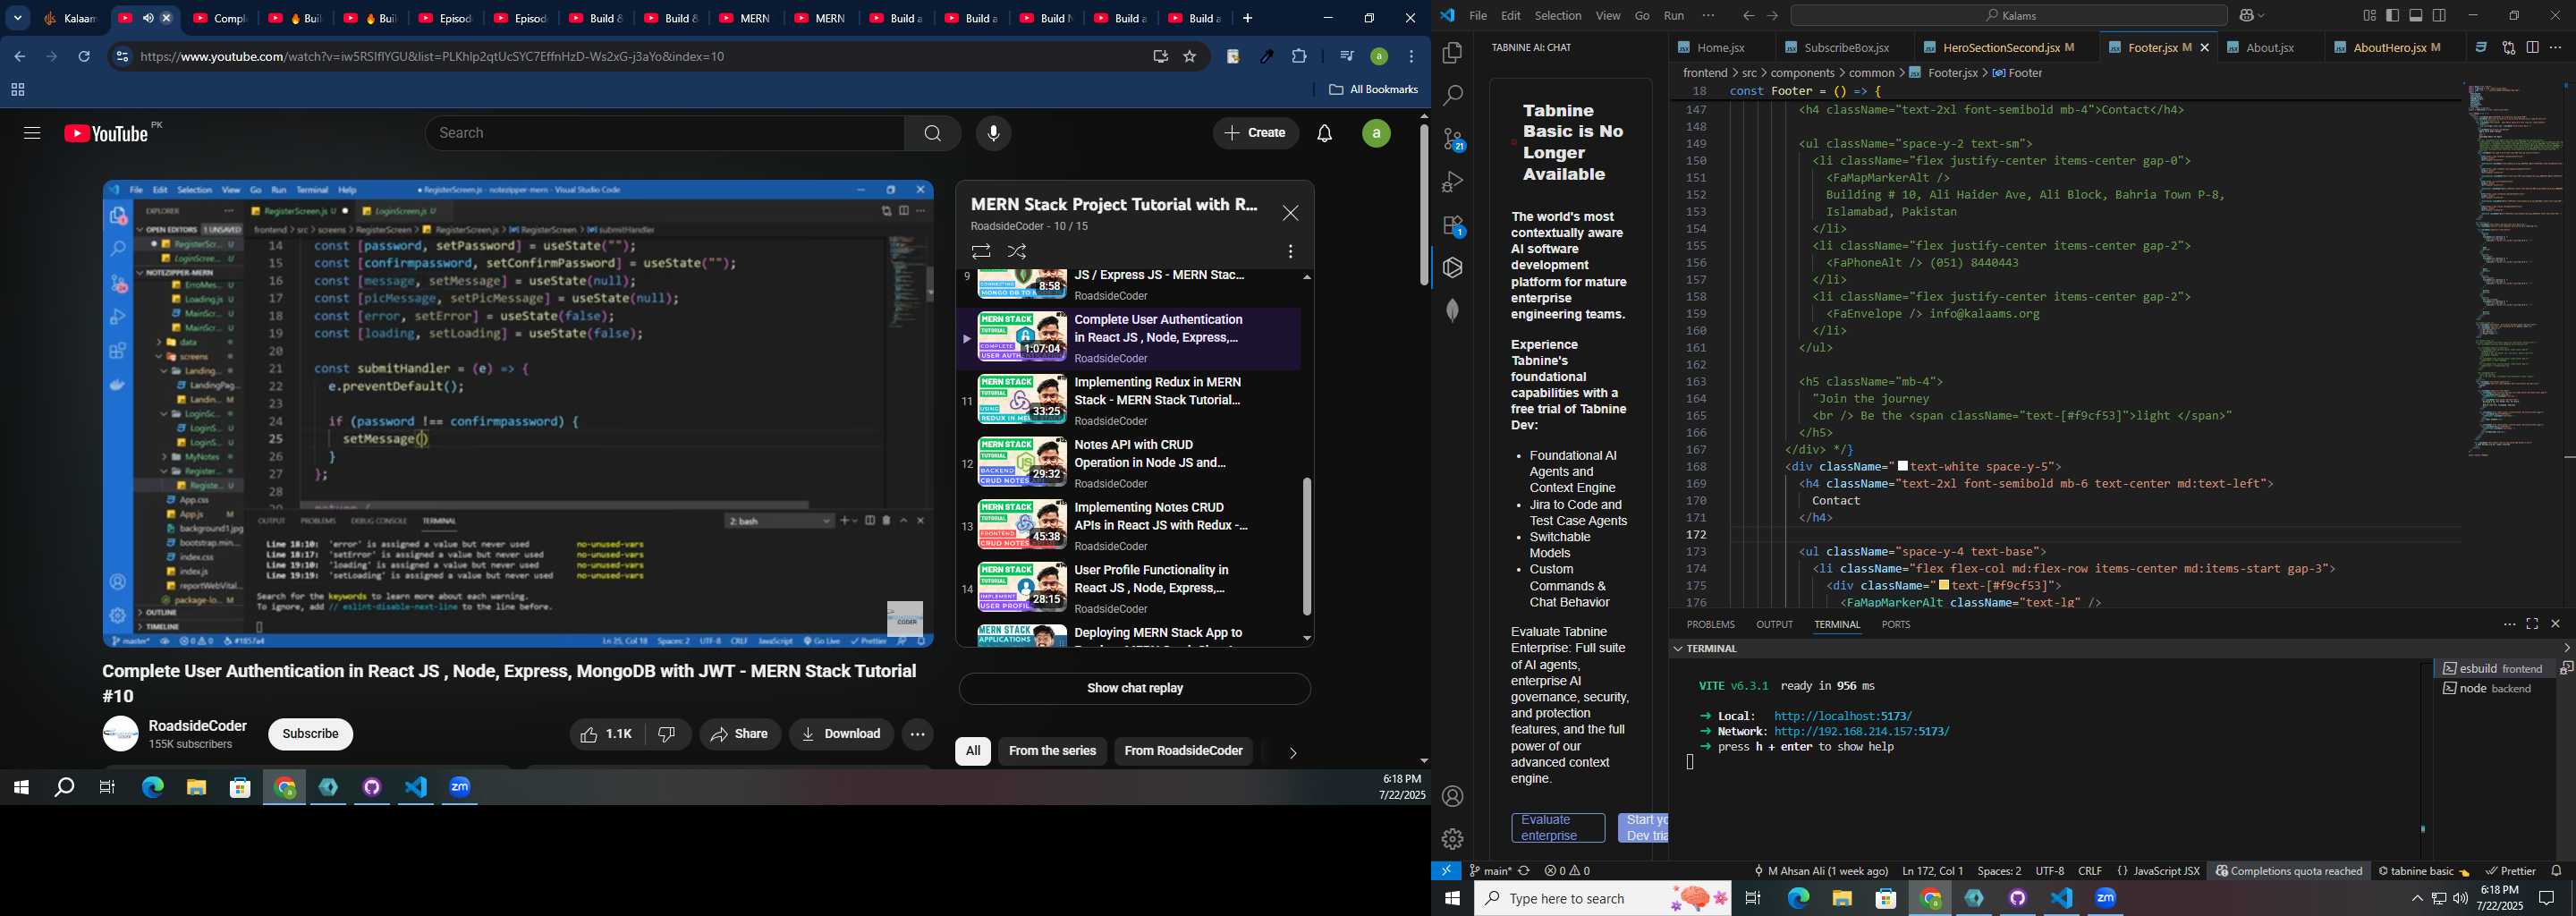Change end of line sequence CRLF
The image size is (2576, 916).
(x=2090, y=871)
